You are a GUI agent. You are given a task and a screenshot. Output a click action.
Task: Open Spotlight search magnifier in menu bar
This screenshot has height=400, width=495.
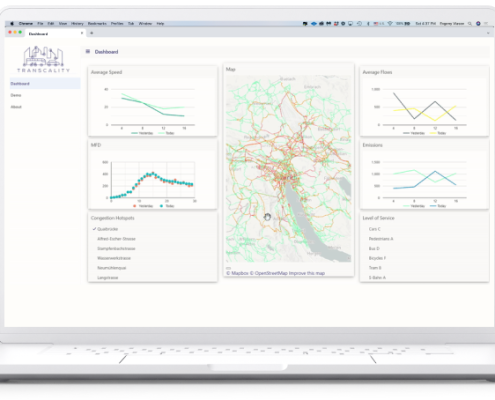[470, 24]
